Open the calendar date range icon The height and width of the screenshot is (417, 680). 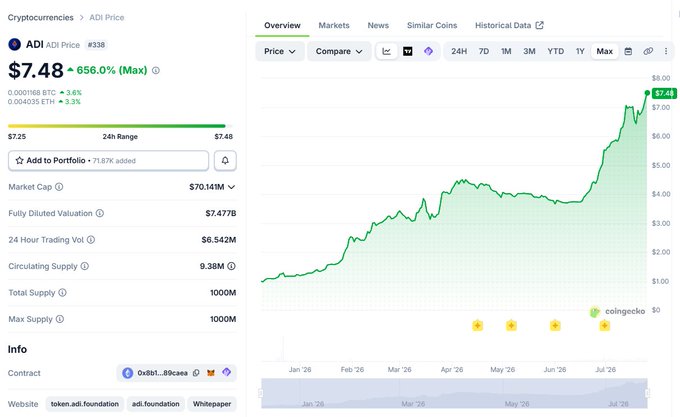click(x=628, y=51)
